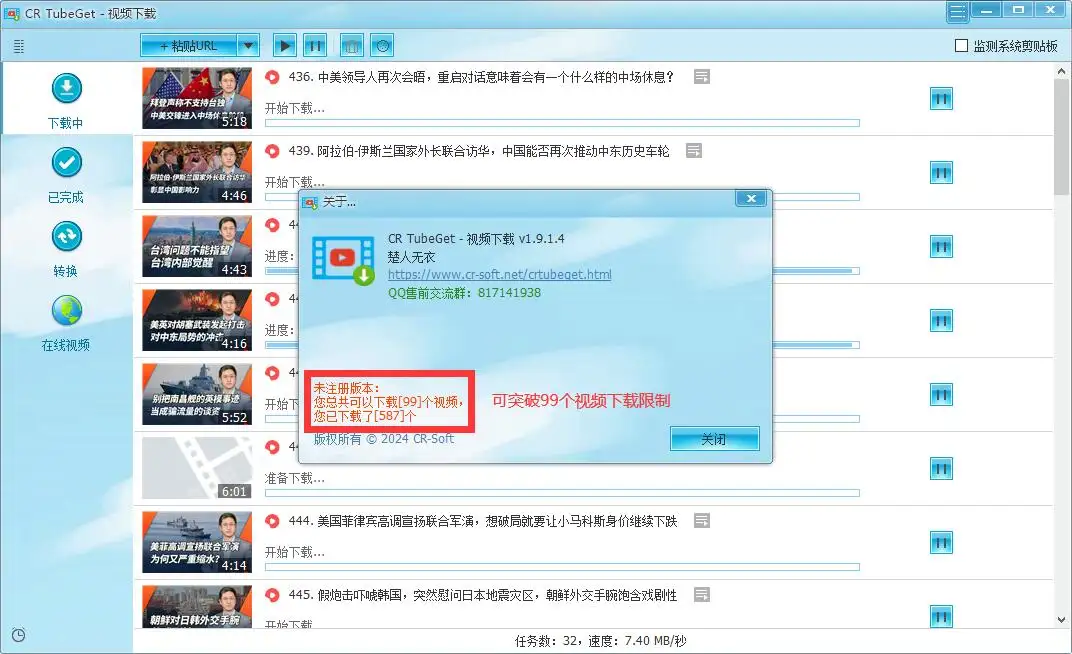Maximize the CR TubeGet window
Screen dimensions: 1072x654
(x=1018, y=10)
